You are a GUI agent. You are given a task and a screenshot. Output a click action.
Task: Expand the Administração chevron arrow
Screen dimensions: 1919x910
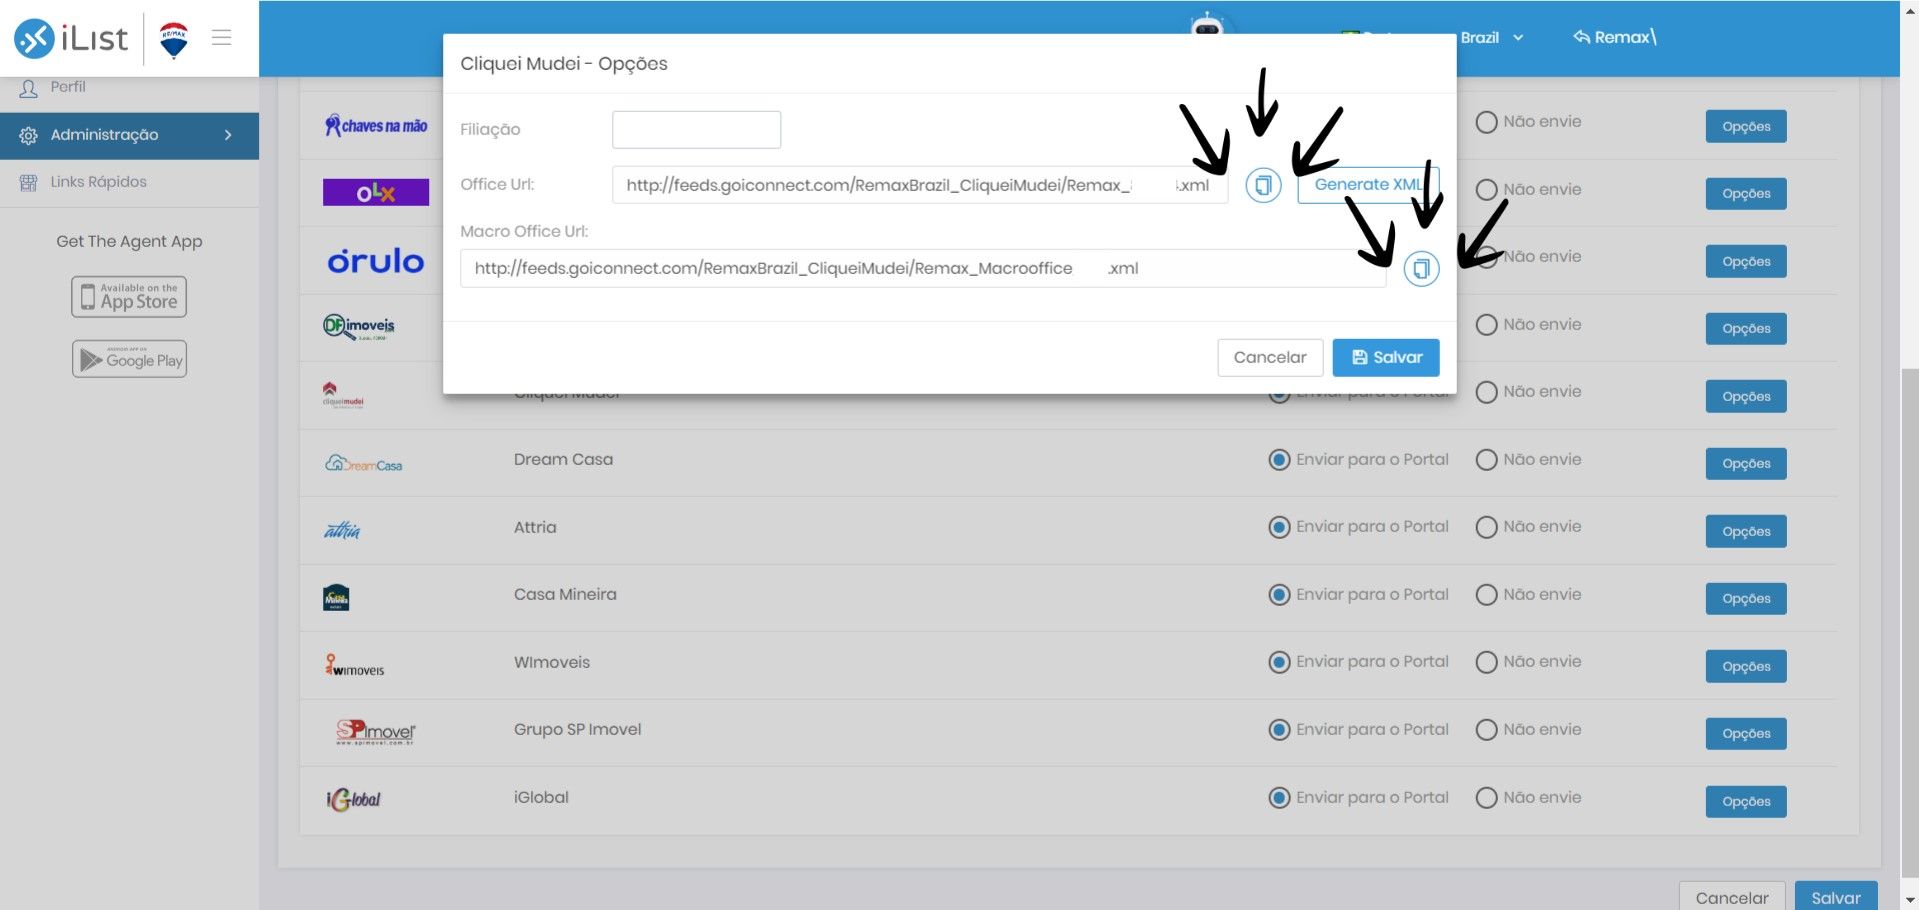(228, 135)
